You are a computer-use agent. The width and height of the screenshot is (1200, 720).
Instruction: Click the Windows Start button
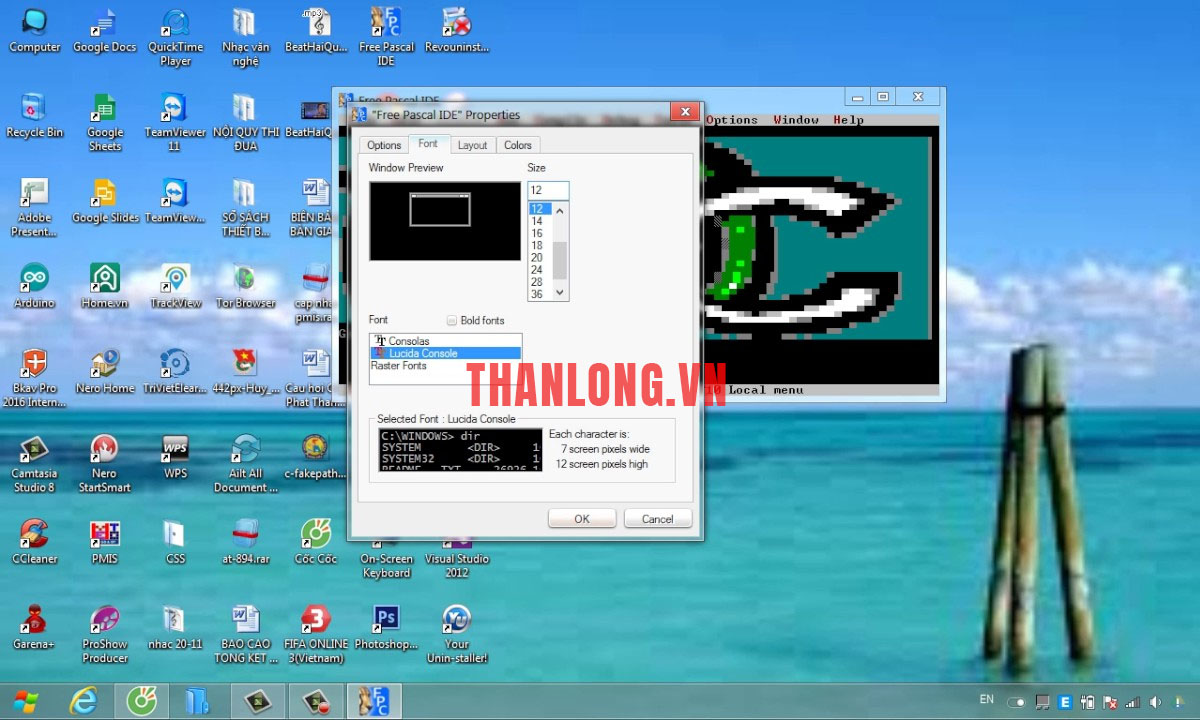pos(25,701)
